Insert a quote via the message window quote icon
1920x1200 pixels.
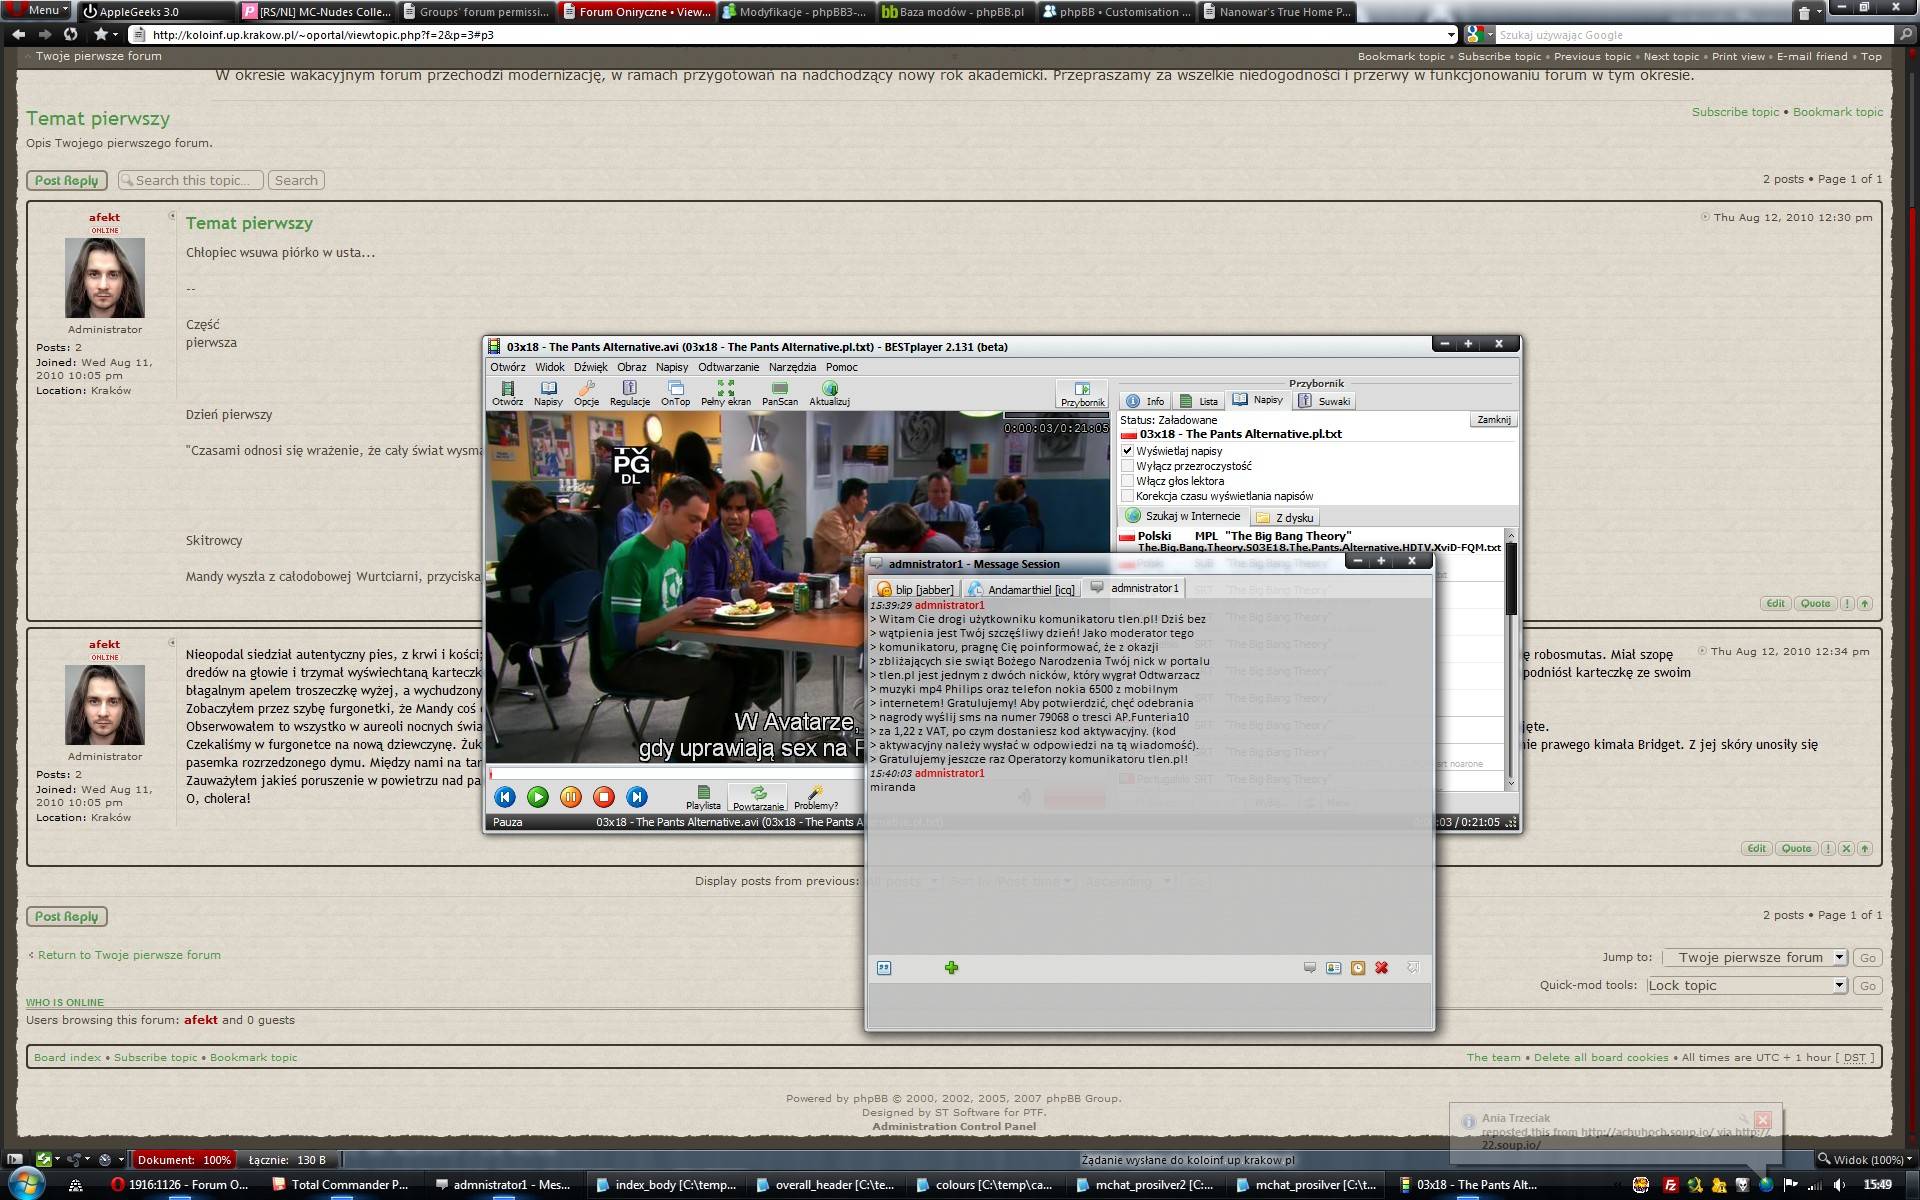883,968
